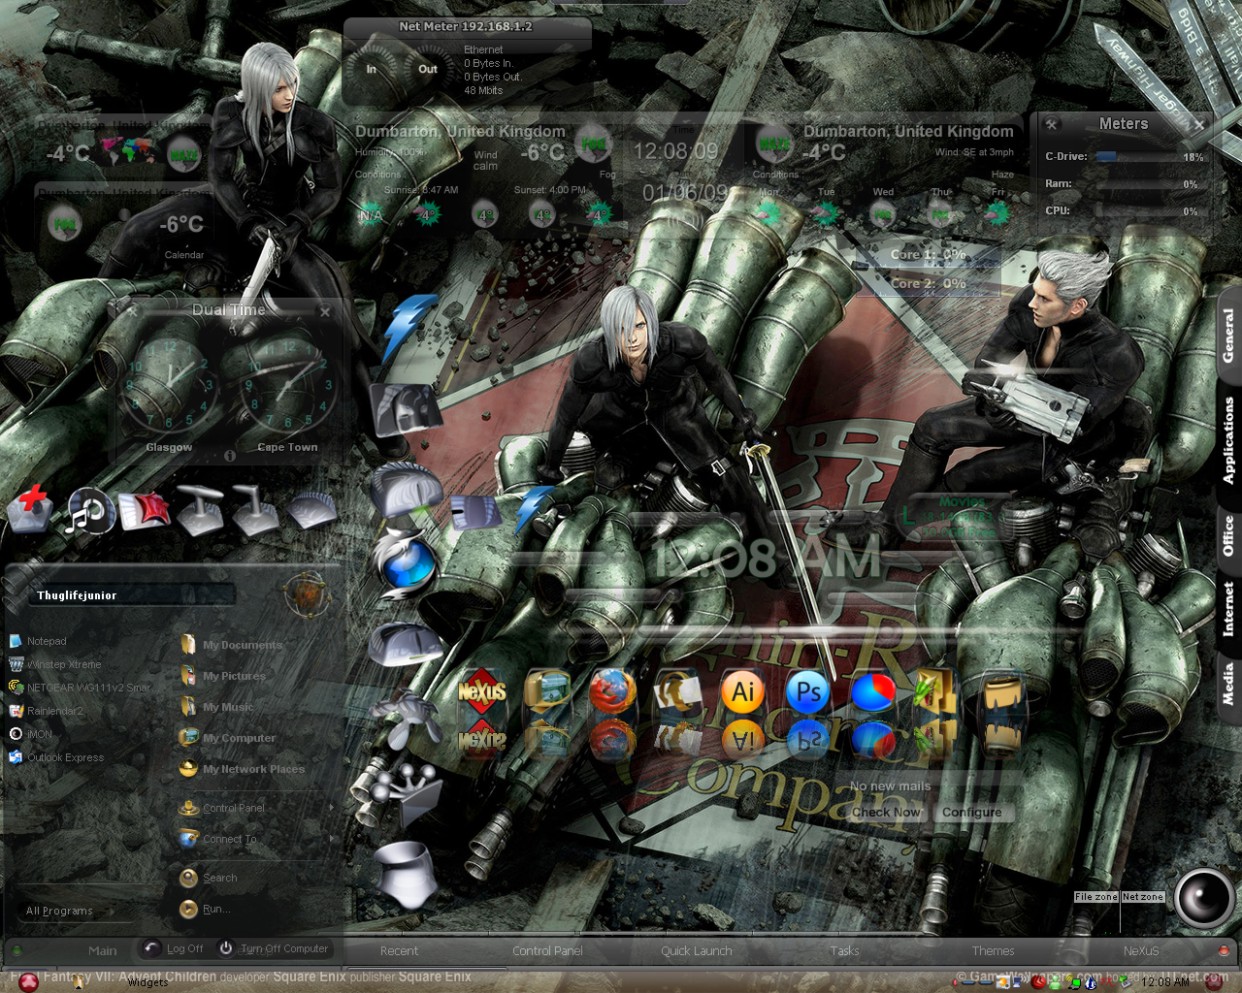This screenshot has height=993, width=1242.
Task: Click the Net Meter In gauge
Action: (x=372, y=69)
